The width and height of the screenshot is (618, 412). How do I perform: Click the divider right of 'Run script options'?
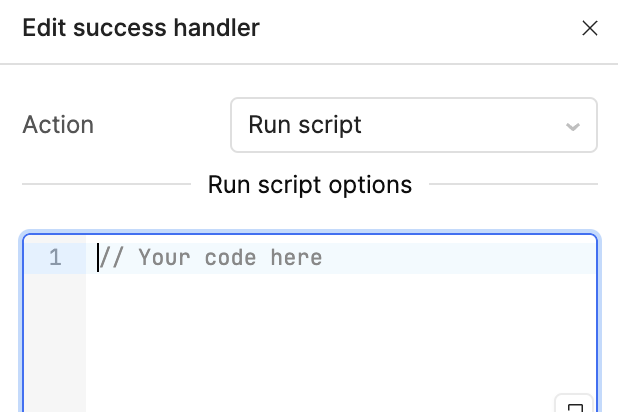point(512,185)
